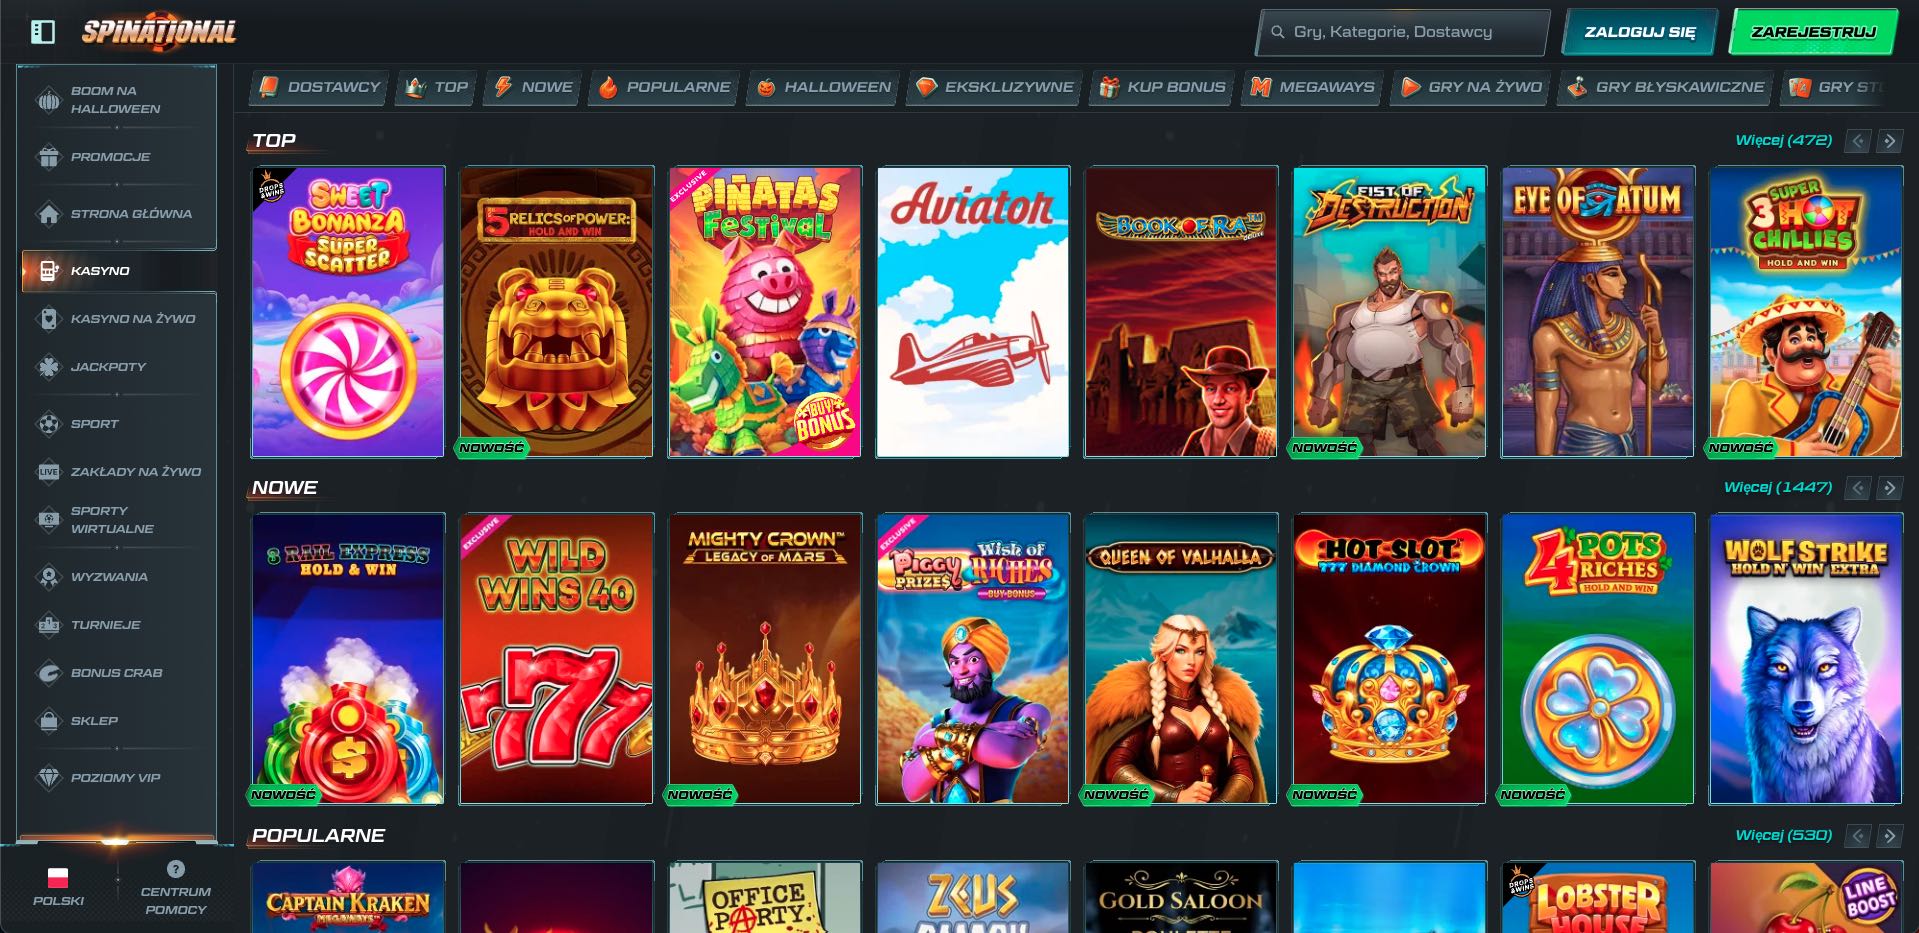Click the ZALOGUJ SIĘ button

pos(1640,31)
